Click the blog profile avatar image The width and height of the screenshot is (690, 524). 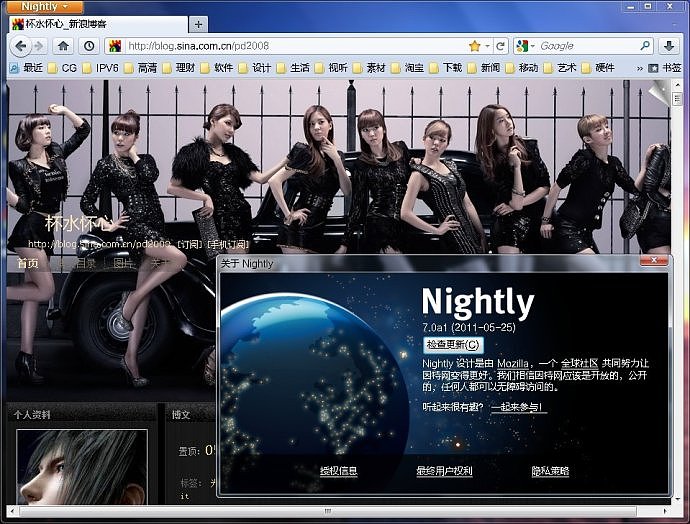[82, 467]
